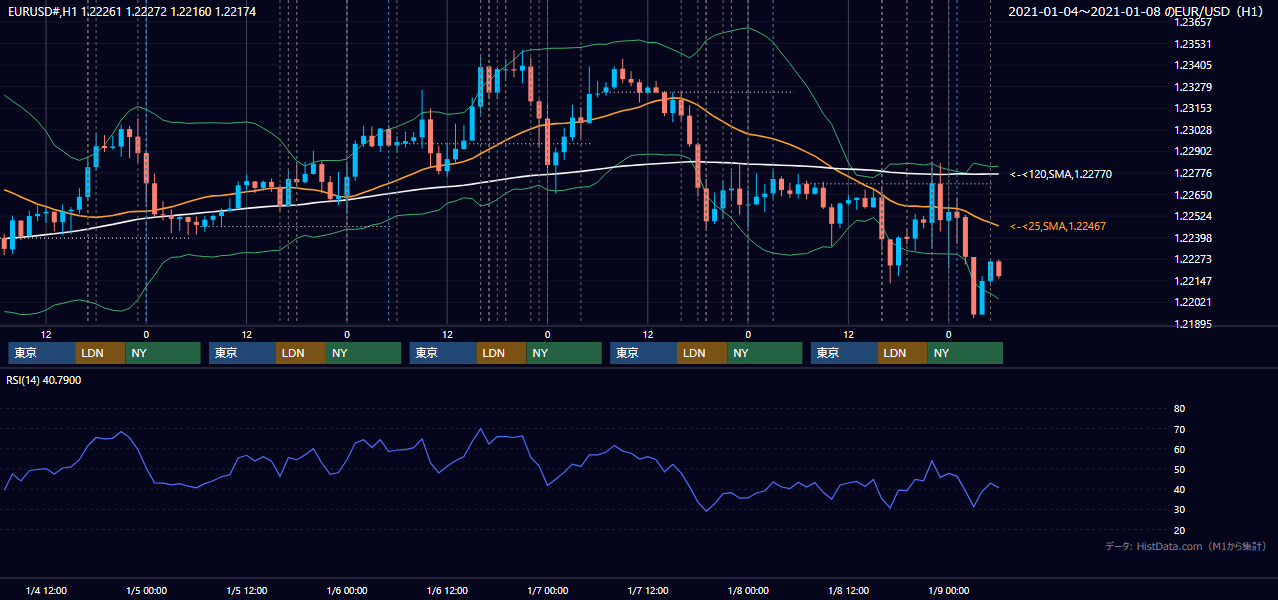Click the rightmost NY session box
This screenshot has width=1278, height=600.
965,353
